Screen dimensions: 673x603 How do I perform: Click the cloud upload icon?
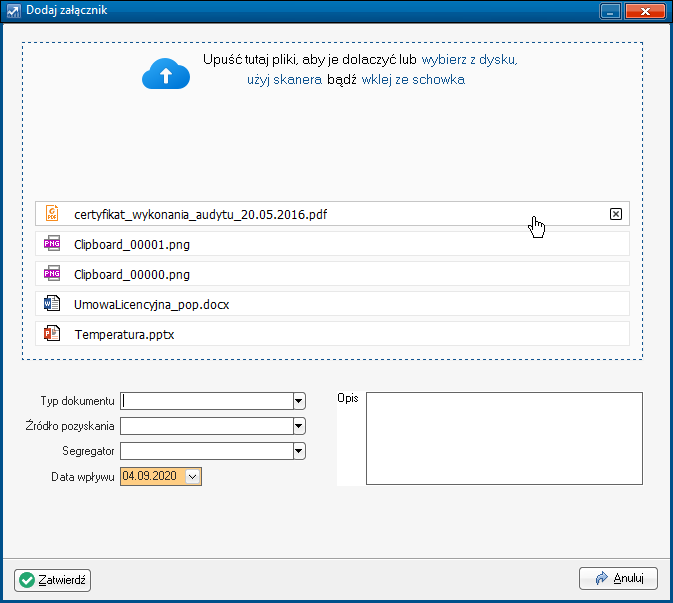pyautogui.click(x=166, y=74)
